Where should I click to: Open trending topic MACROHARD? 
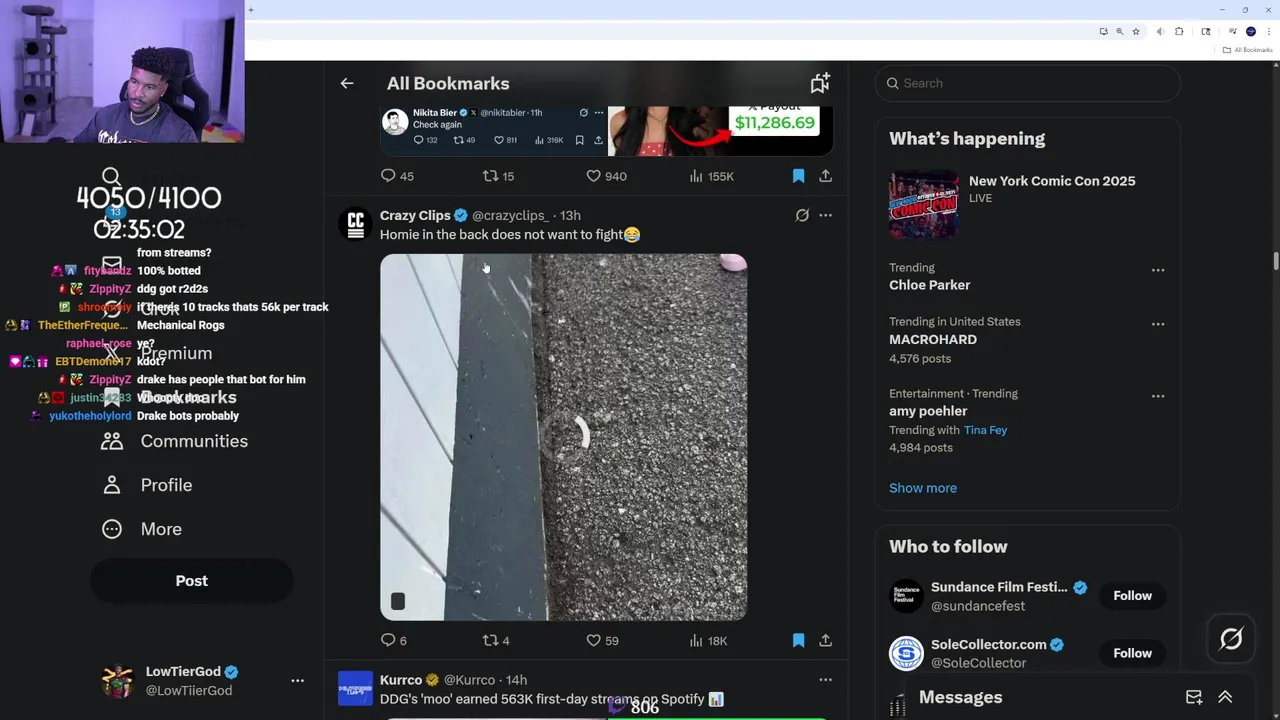pyautogui.click(x=933, y=339)
